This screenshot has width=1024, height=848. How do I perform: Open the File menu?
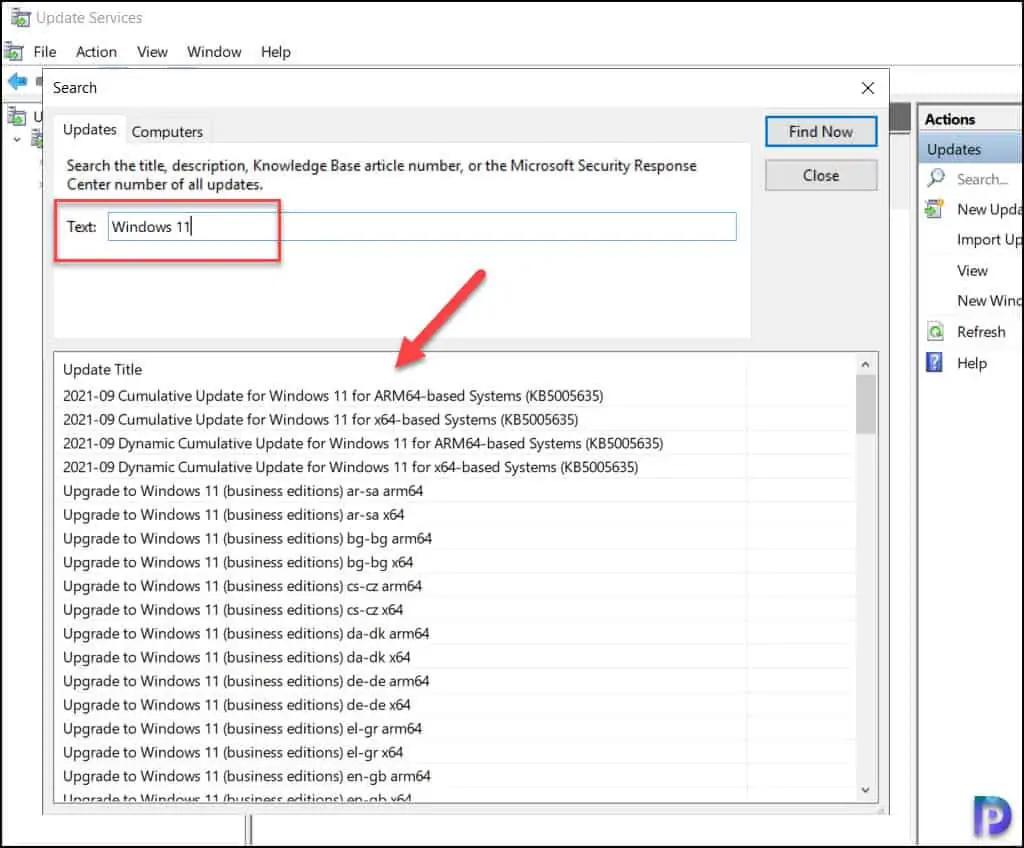point(45,52)
